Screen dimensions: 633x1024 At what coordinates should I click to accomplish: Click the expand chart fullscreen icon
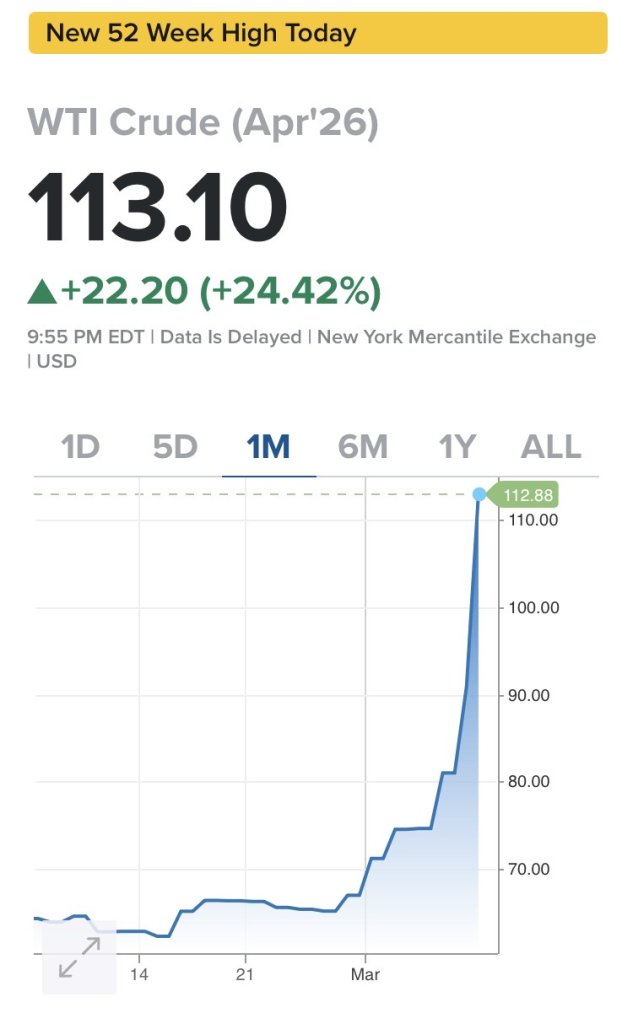click(x=79, y=958)
